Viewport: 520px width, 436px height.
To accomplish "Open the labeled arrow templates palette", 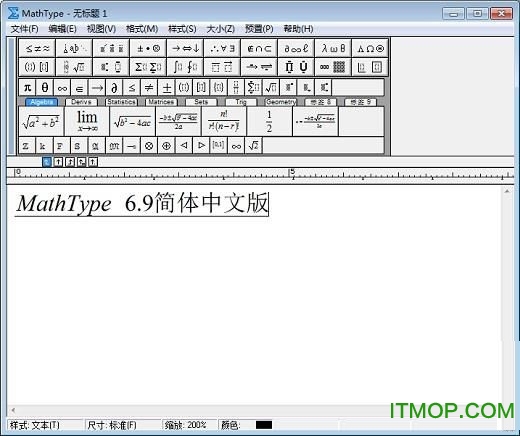I will click(x=259, y=67).
